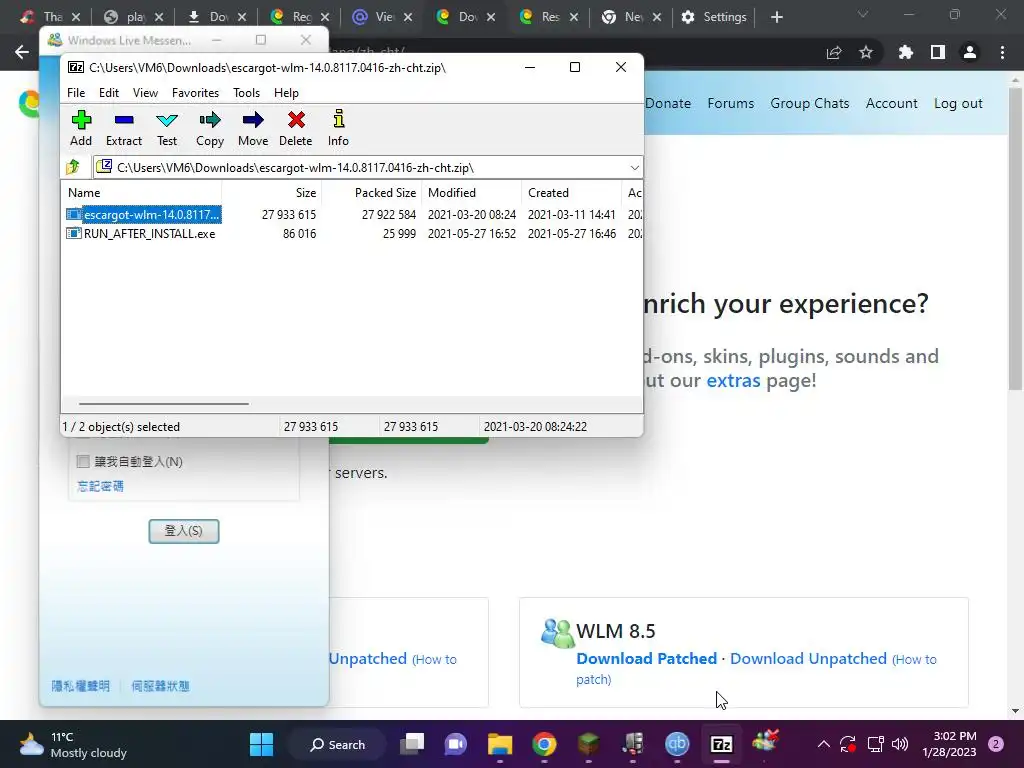Image resolution: width=1024 pixels, height=768 pixels.
Task: Open the server status link in Messenger
Action: tap(161, 686)
